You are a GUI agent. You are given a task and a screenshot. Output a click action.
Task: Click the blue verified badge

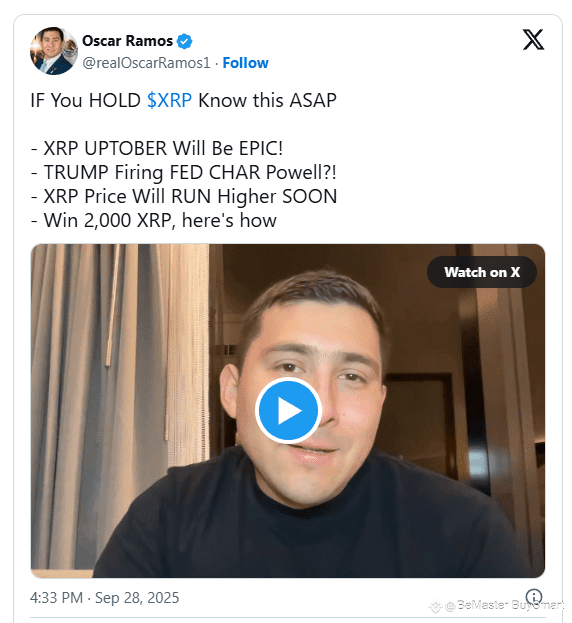click(184, 41)
